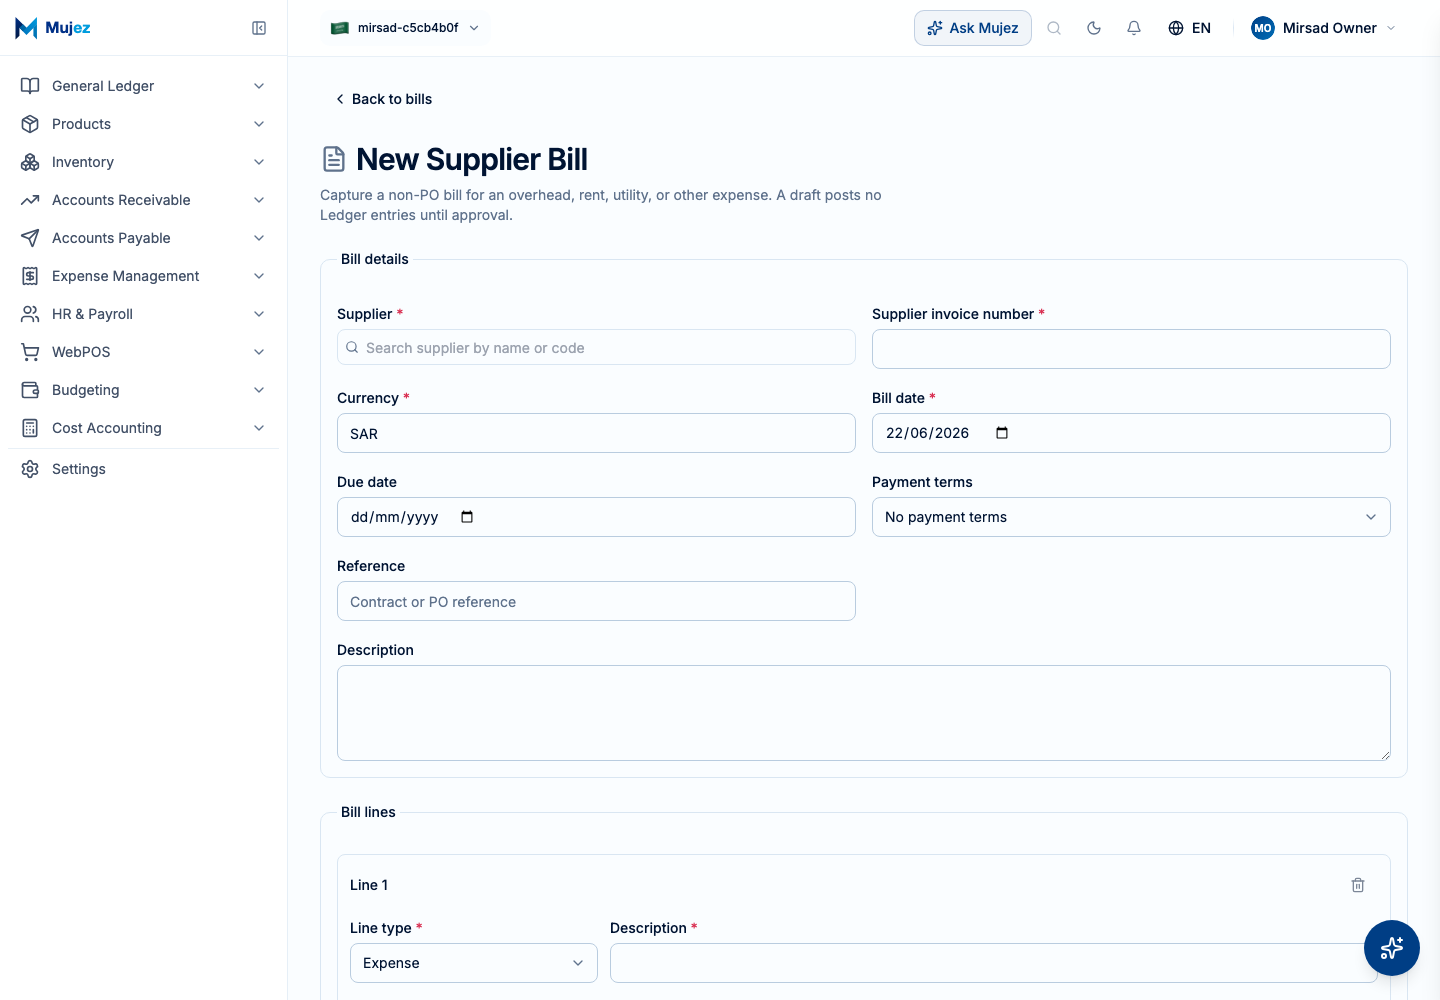Open floating AI assistant sparkle button
1440x1000 pixels.
1392,948
